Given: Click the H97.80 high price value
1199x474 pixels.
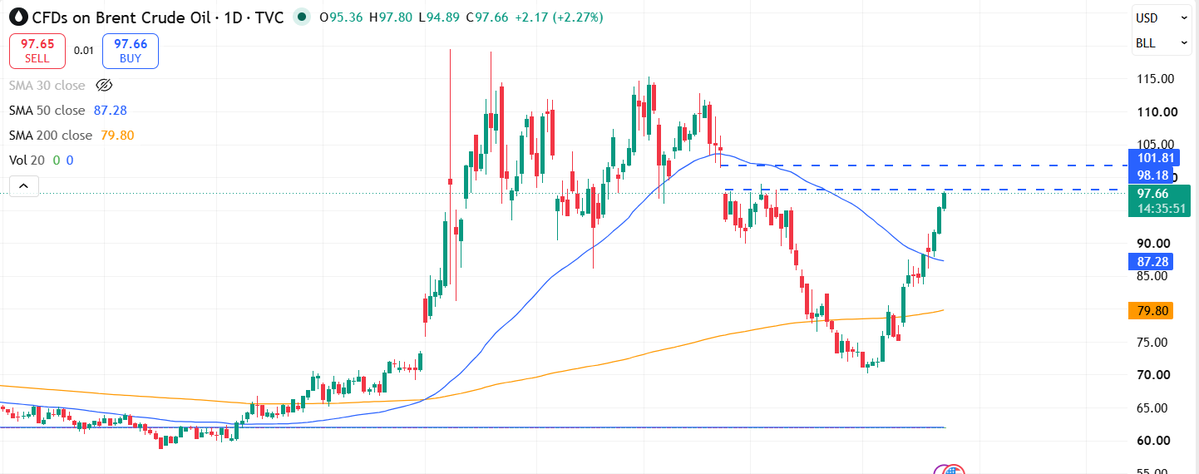Looking at the screenshot, I should (x=392, y=17).
